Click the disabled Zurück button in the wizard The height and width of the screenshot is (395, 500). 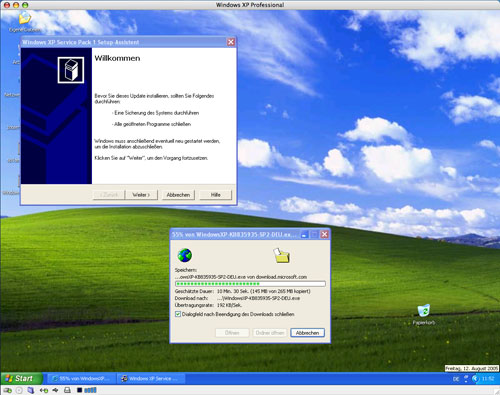coord(109,195)
